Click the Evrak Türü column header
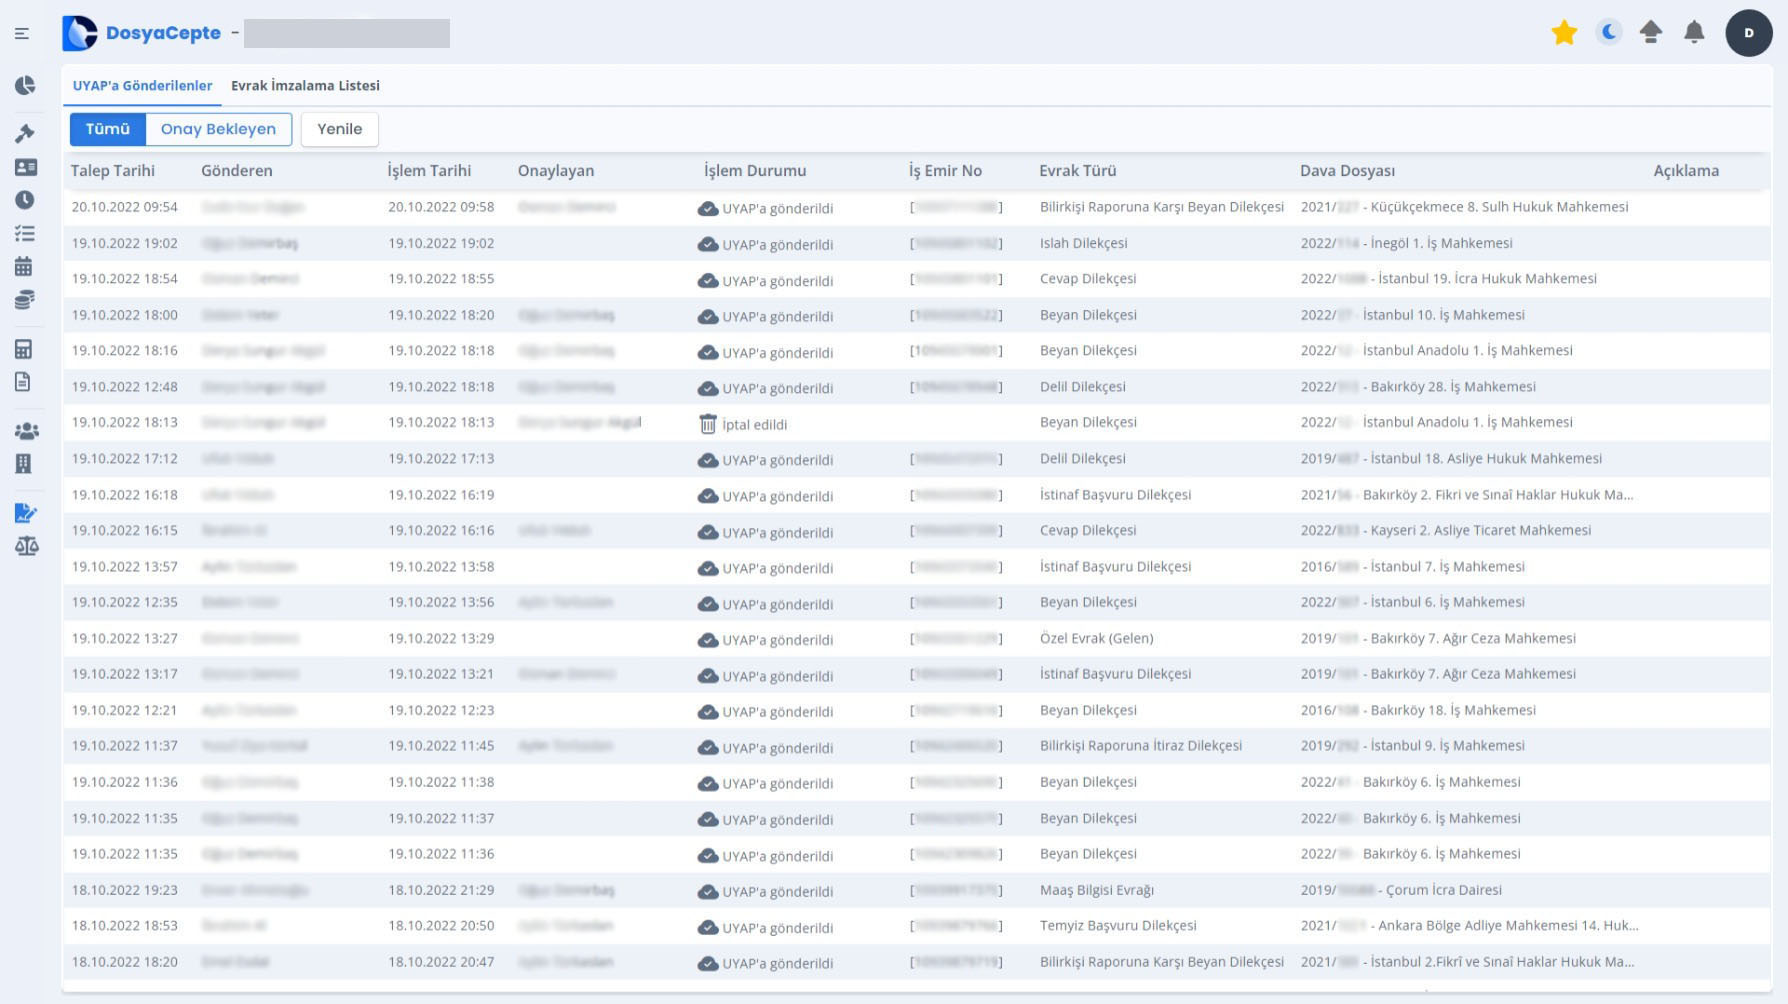The image size is (1788, 1004). 1078,171
